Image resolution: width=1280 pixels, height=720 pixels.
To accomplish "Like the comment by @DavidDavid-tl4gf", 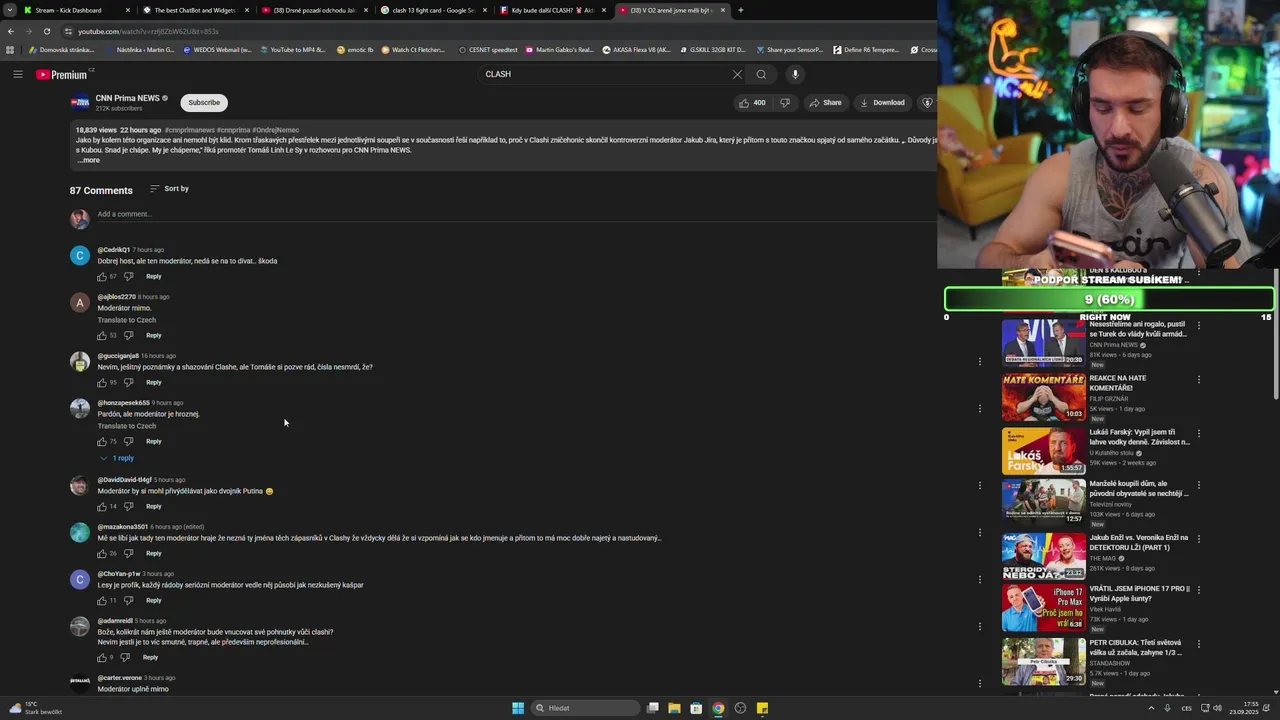I will coord(102,506).
